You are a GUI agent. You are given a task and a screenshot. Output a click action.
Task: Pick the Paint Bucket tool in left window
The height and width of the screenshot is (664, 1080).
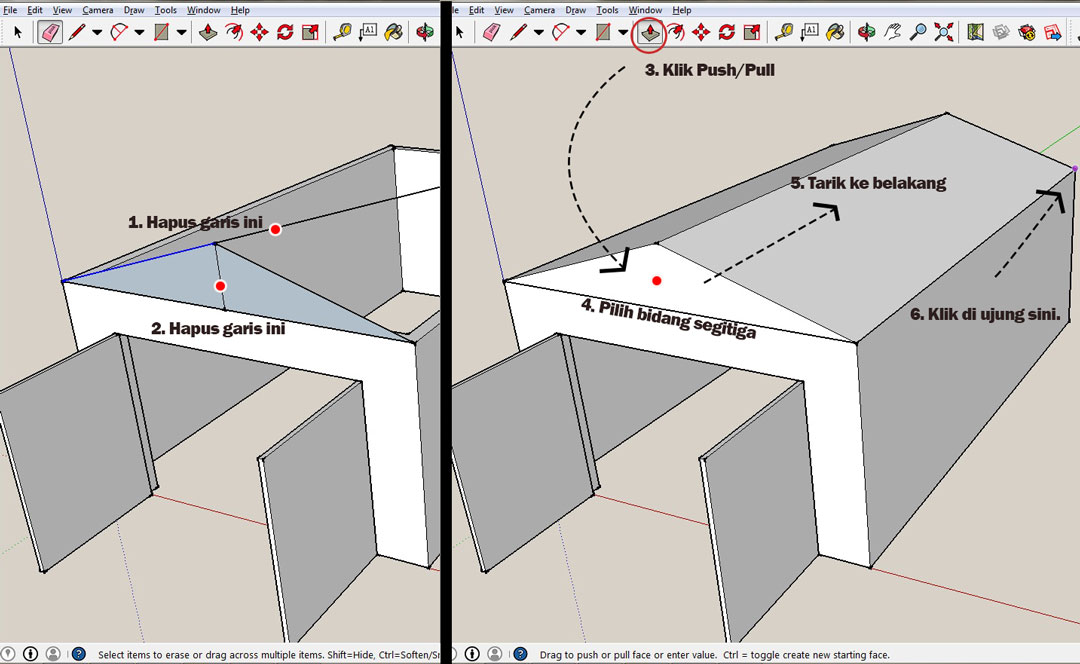tap(394, 32)
